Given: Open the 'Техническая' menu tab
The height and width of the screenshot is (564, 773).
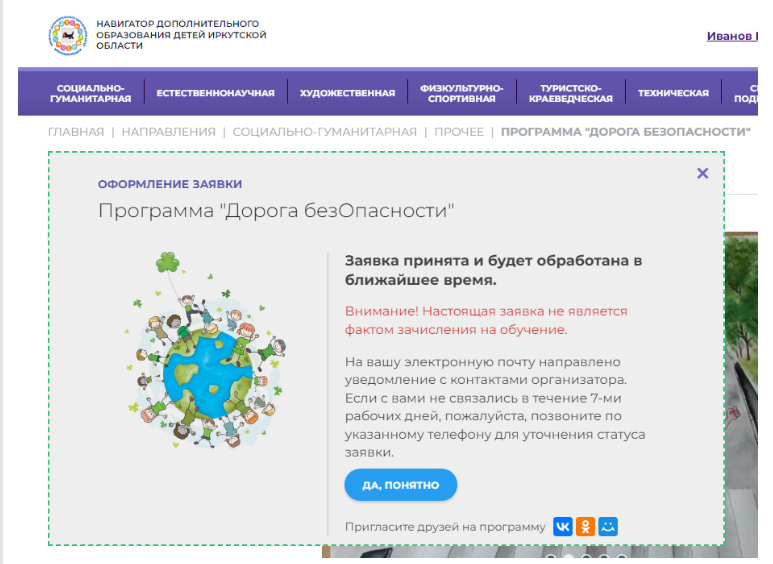Looking at the screenshot, I should [673, 93].
